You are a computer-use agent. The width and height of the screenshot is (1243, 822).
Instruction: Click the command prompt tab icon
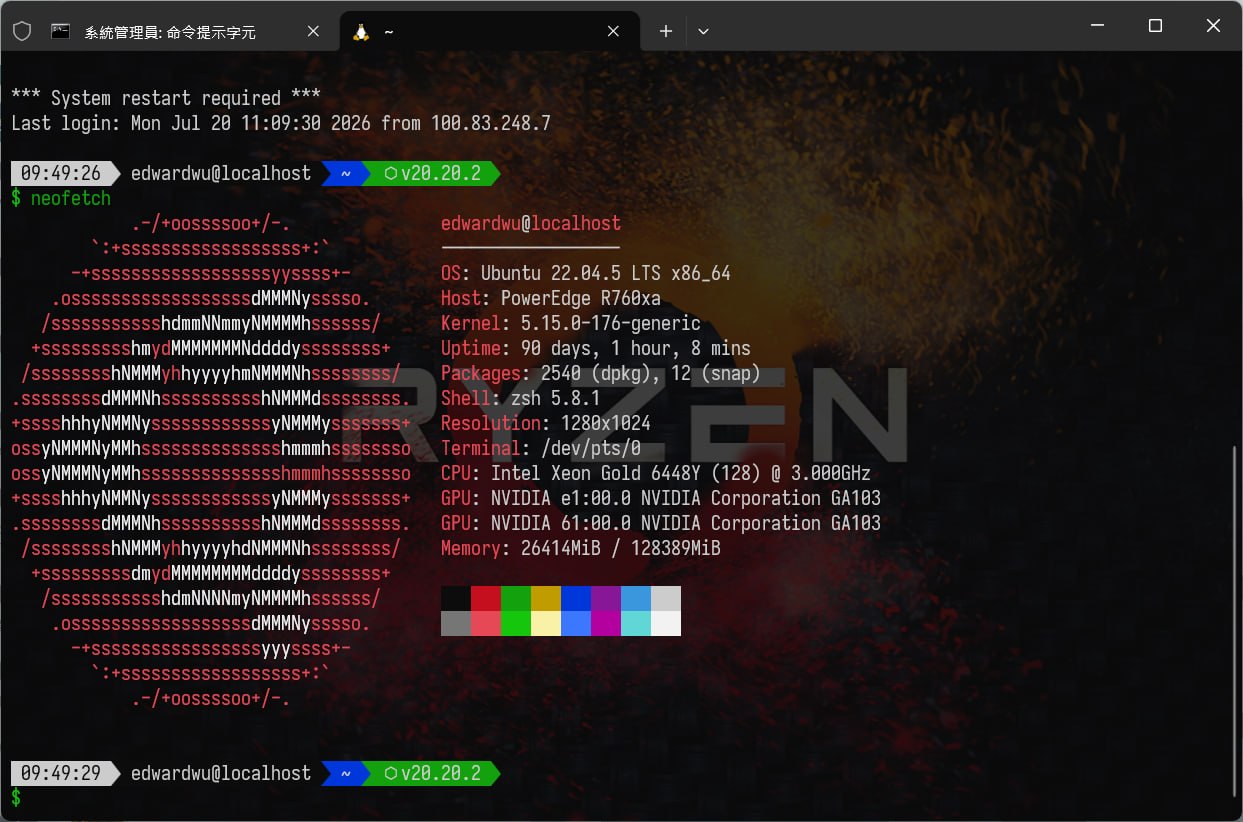click(61, 31)
